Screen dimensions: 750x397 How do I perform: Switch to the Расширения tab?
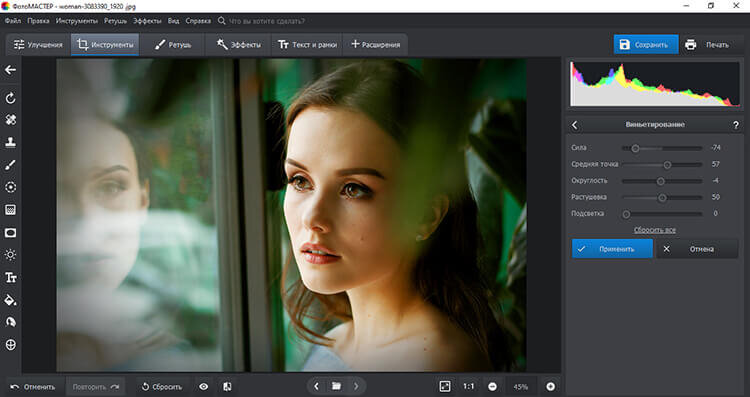pyautogui.click(x=375, y=44)
